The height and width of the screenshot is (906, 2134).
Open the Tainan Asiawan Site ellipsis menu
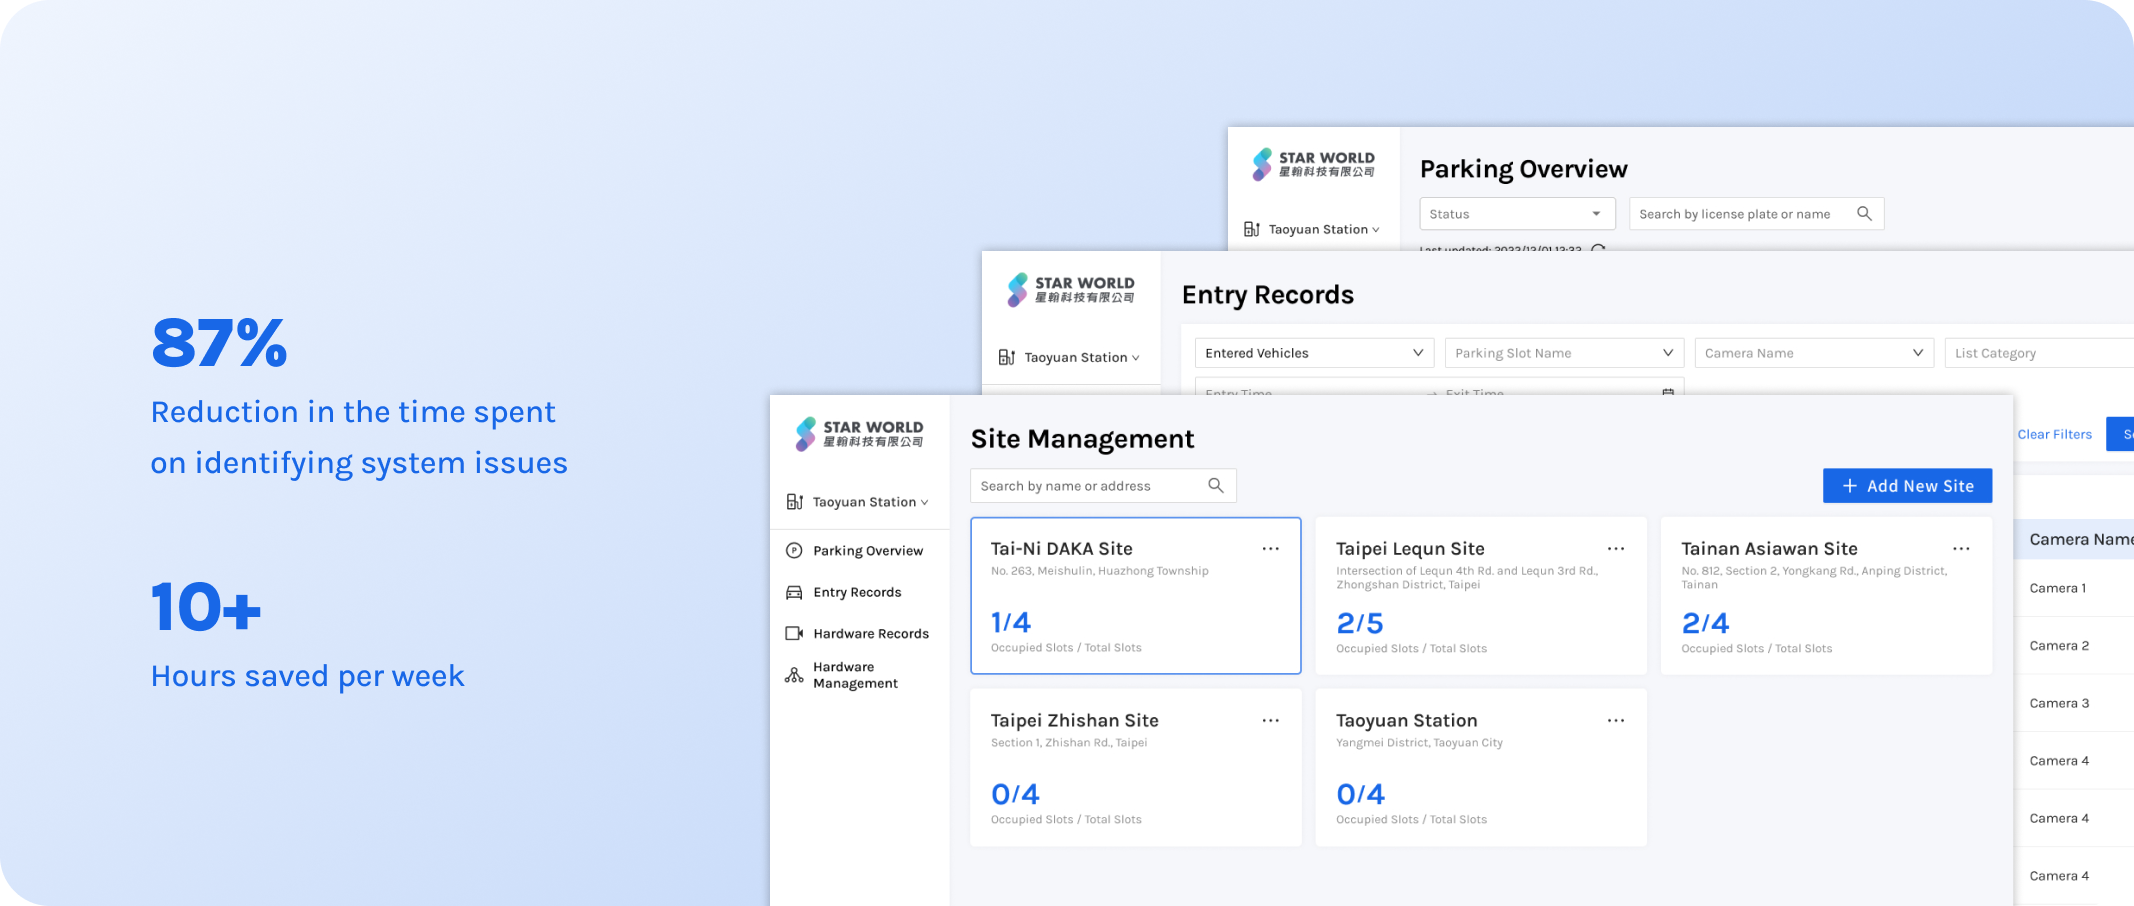tap(1961, 548)
